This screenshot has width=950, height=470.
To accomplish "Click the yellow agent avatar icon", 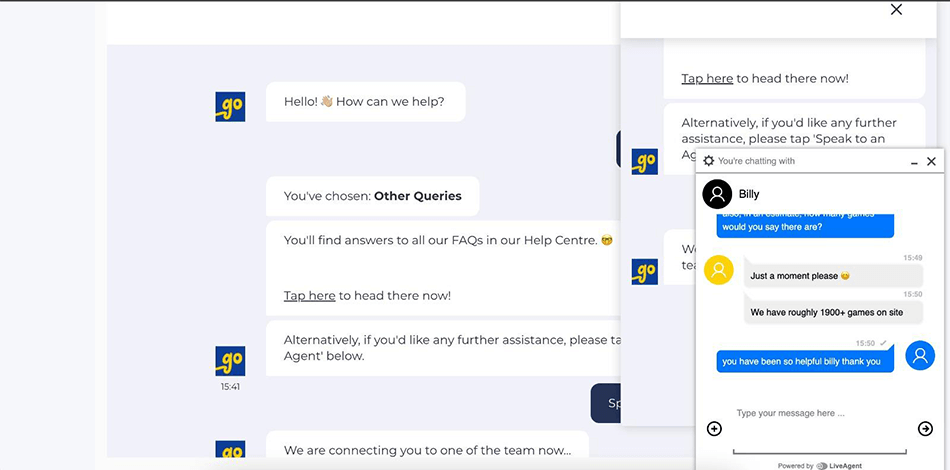I will [x=719, y=270].
